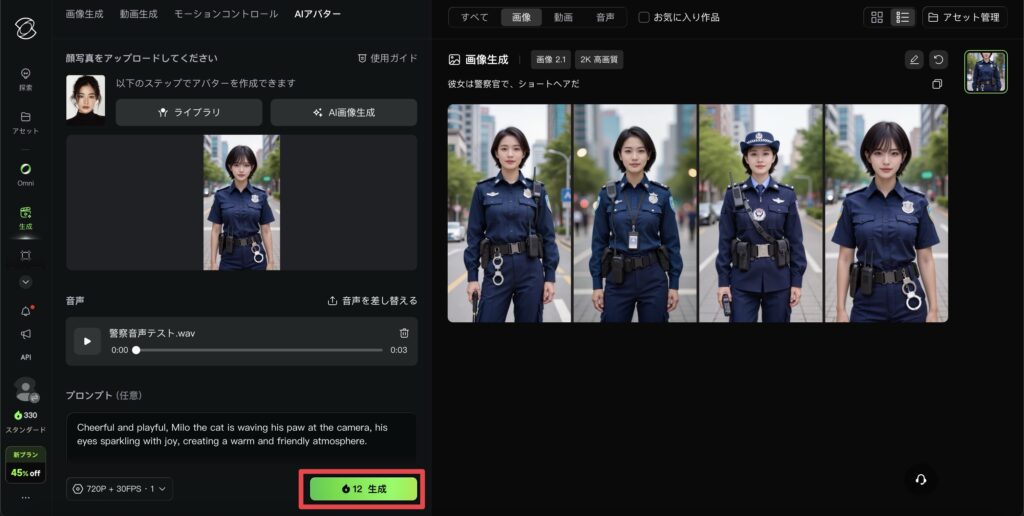1024x516 pixels.
Task: Select the 動画 filter tab
Action: pos(564,17)
